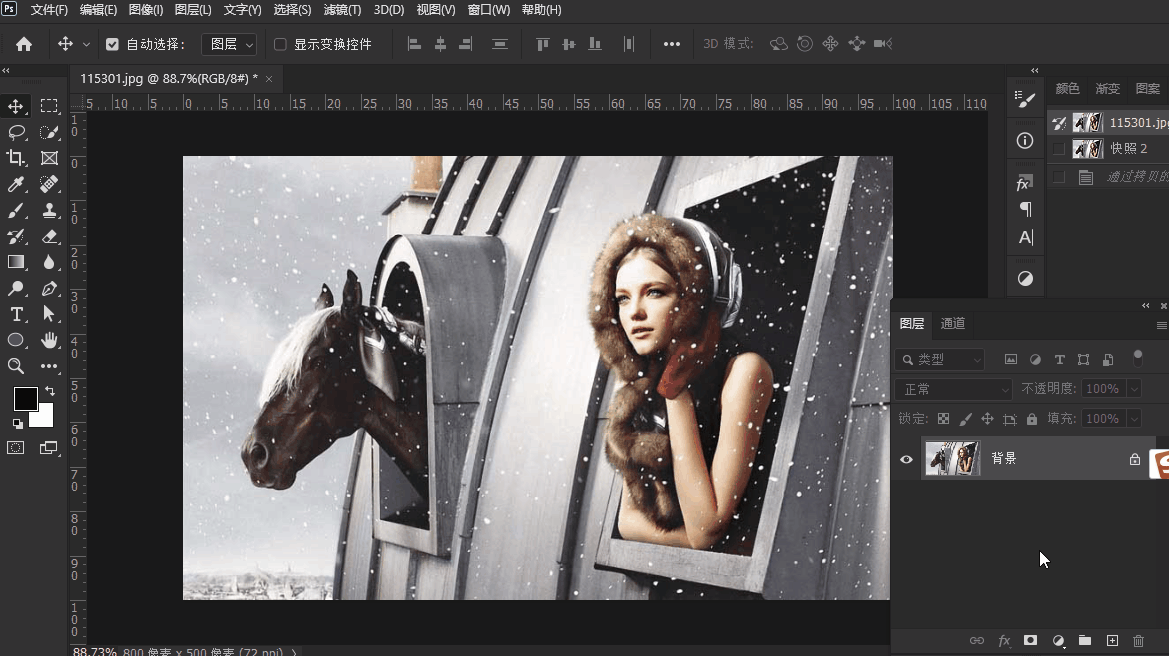Select the Hand tool
This screenshot has height=656, width=1169.
tap(49, 341)
